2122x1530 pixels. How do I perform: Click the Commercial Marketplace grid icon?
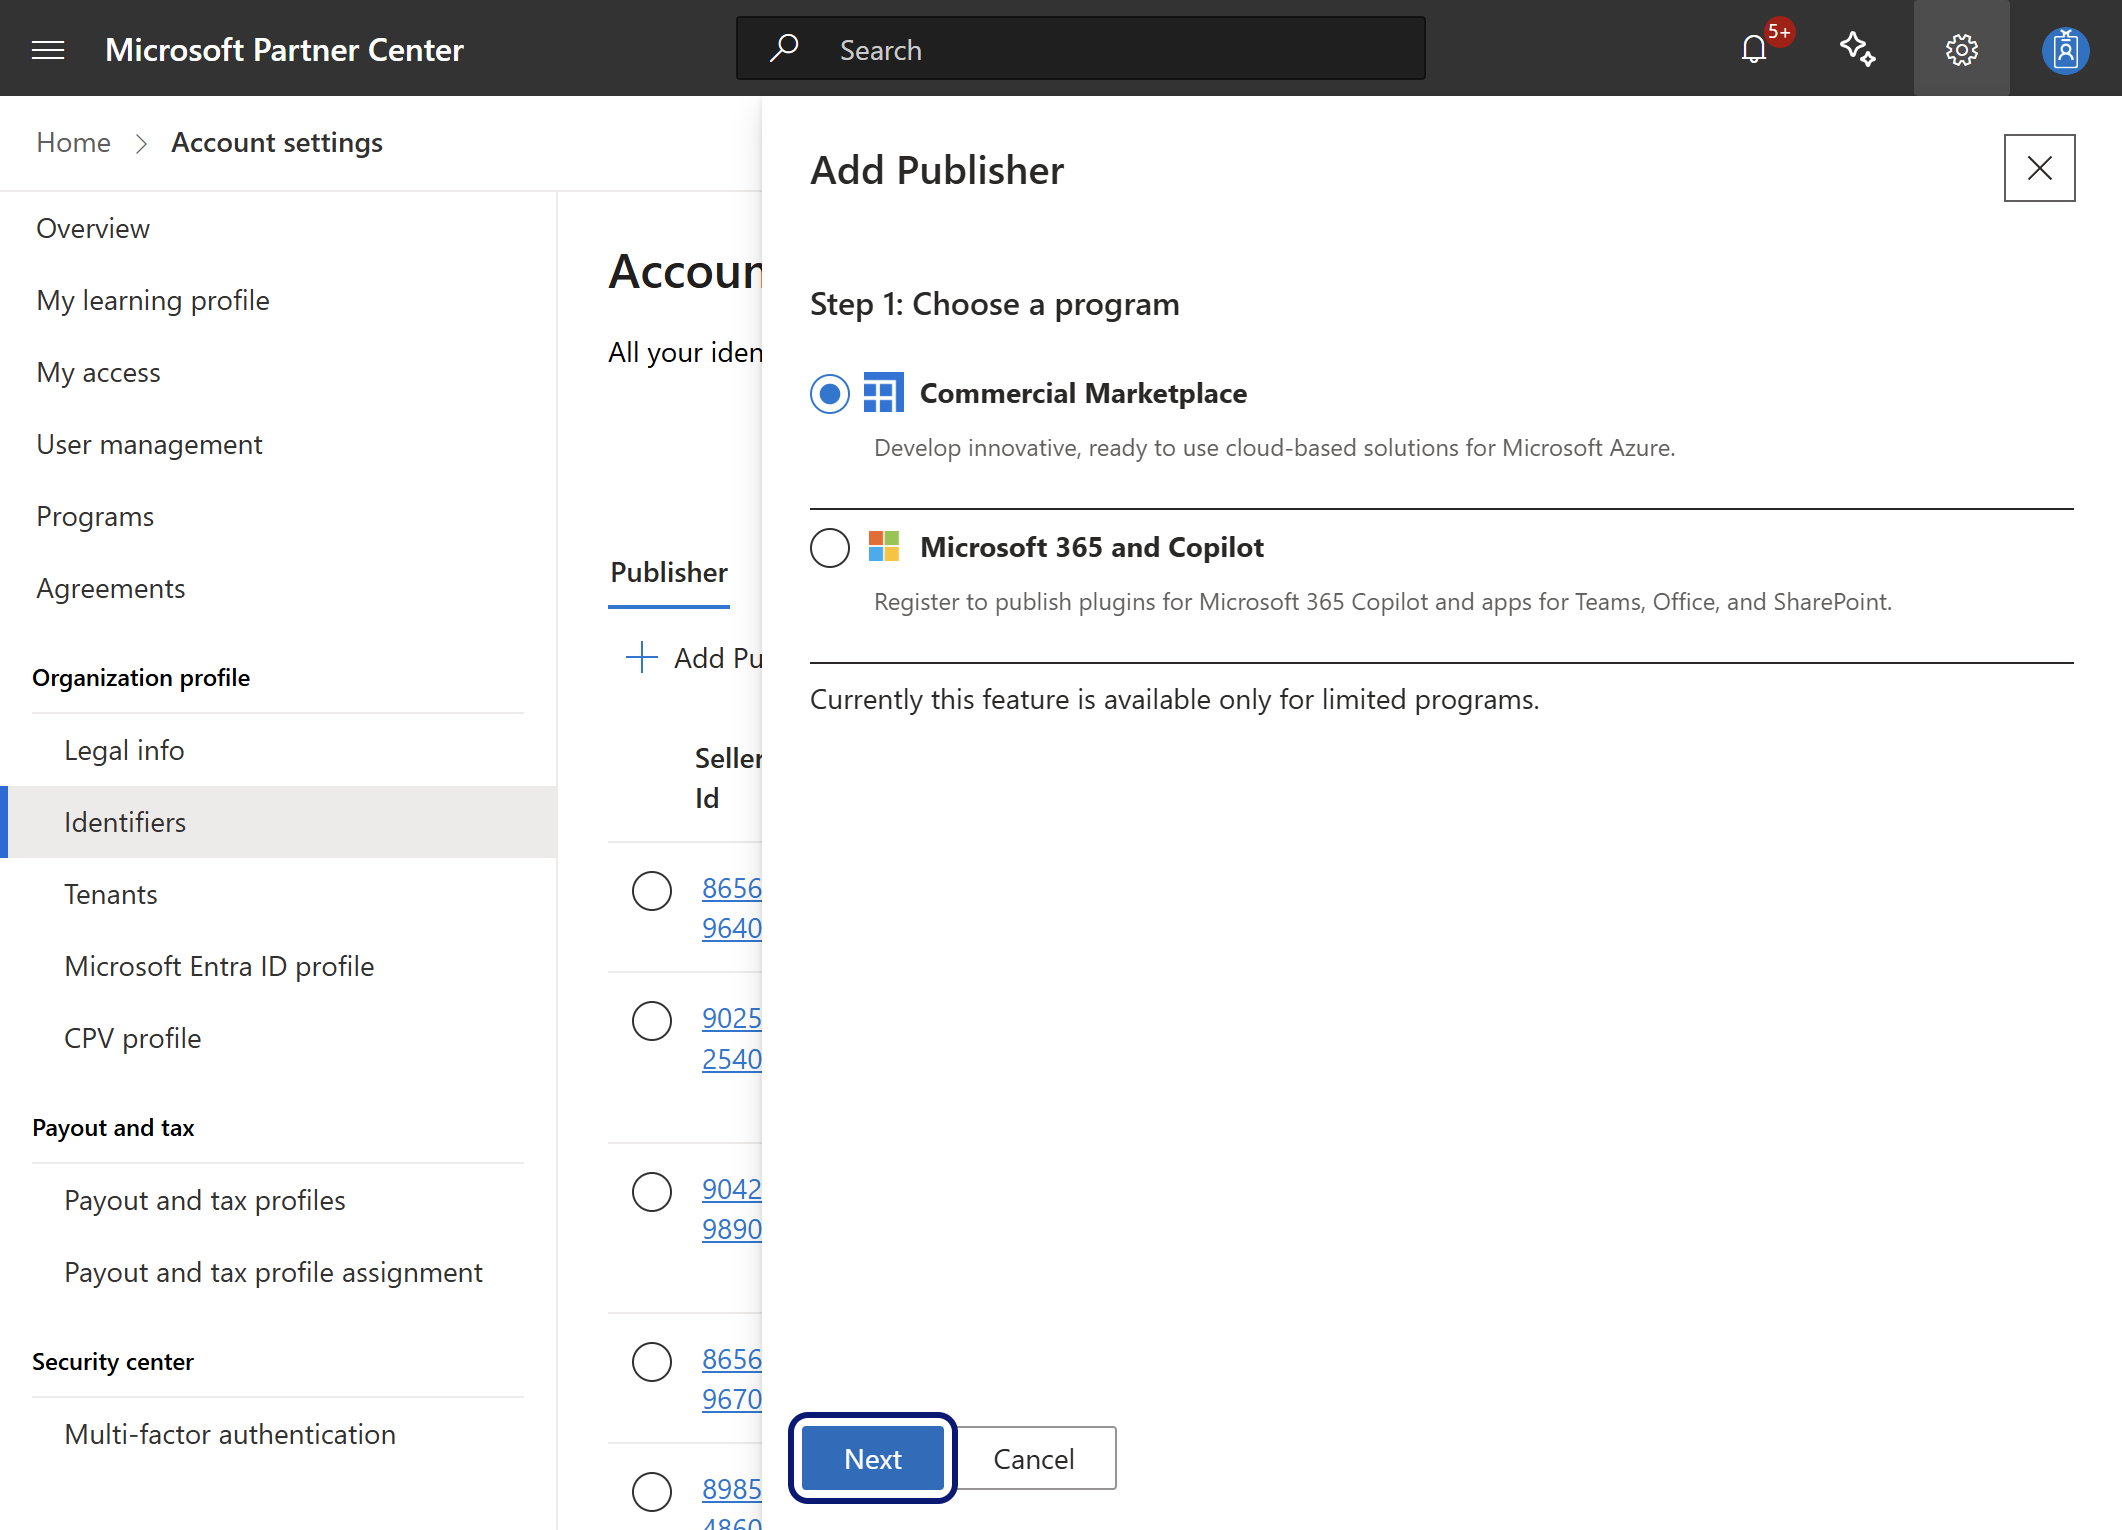click(884, 393)
